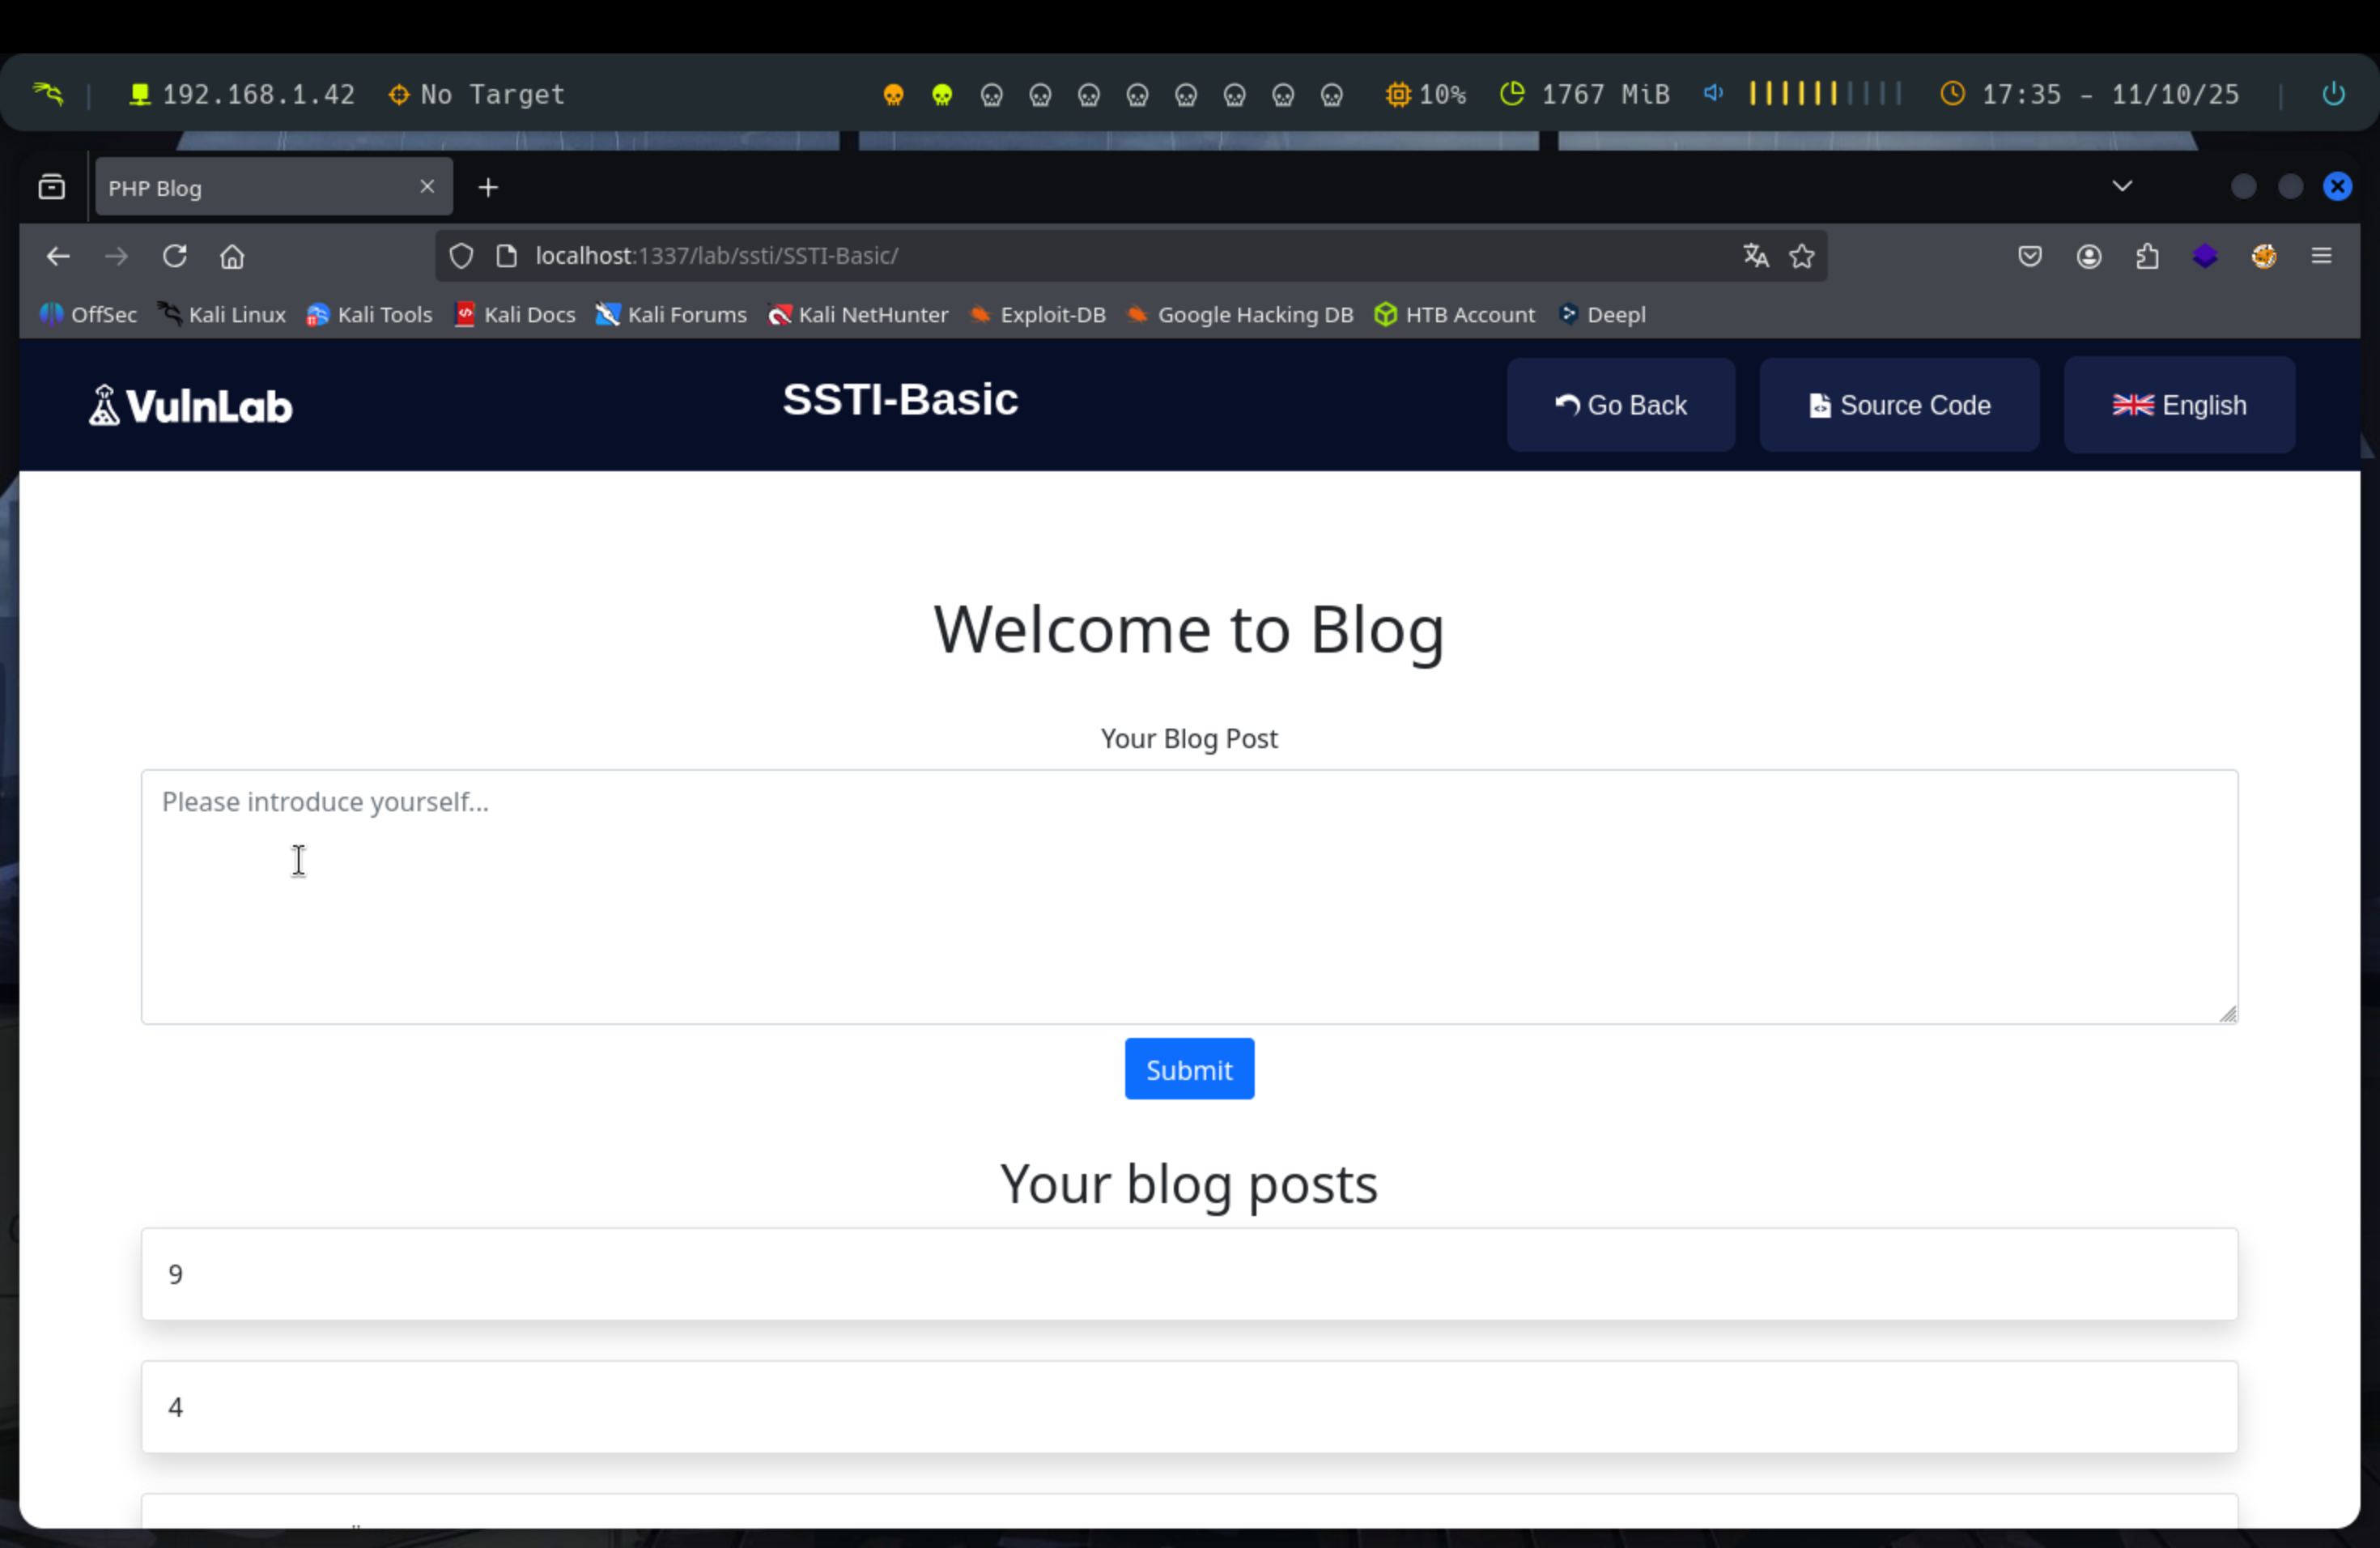Viewport: 2380px width, 1548px height.
Task: Go back with browser back arrow
Action: click(x=58, y=256)
